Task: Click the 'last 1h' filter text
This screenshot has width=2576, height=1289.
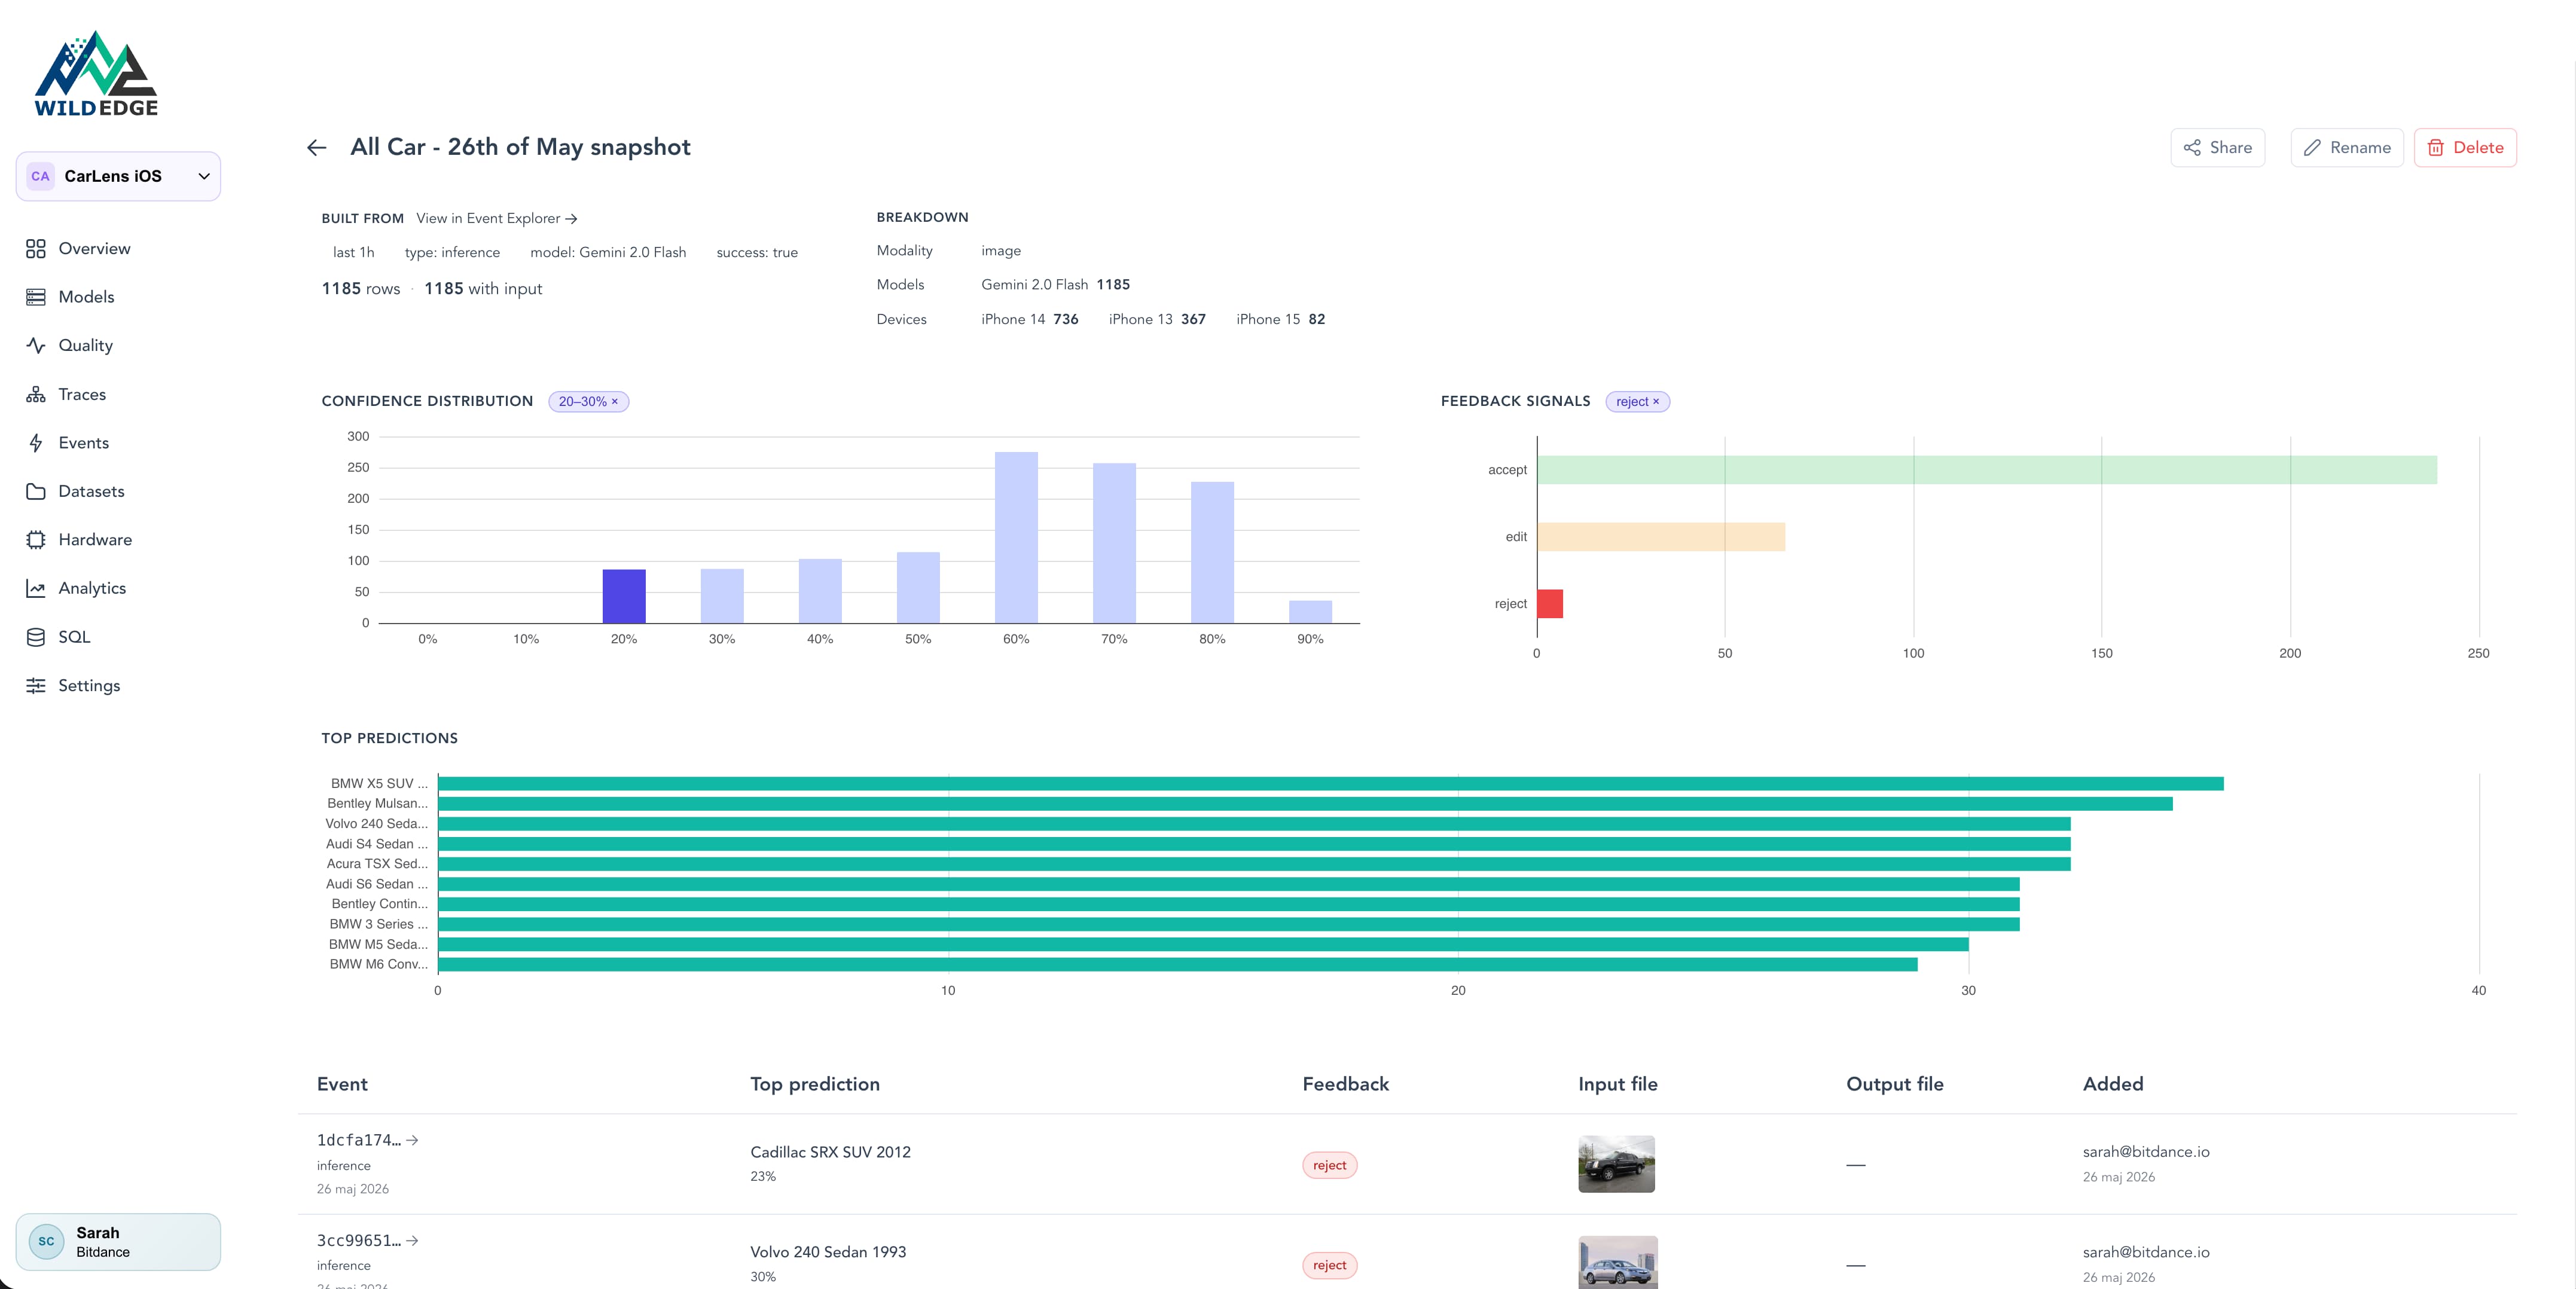Action: pos(353,253)
